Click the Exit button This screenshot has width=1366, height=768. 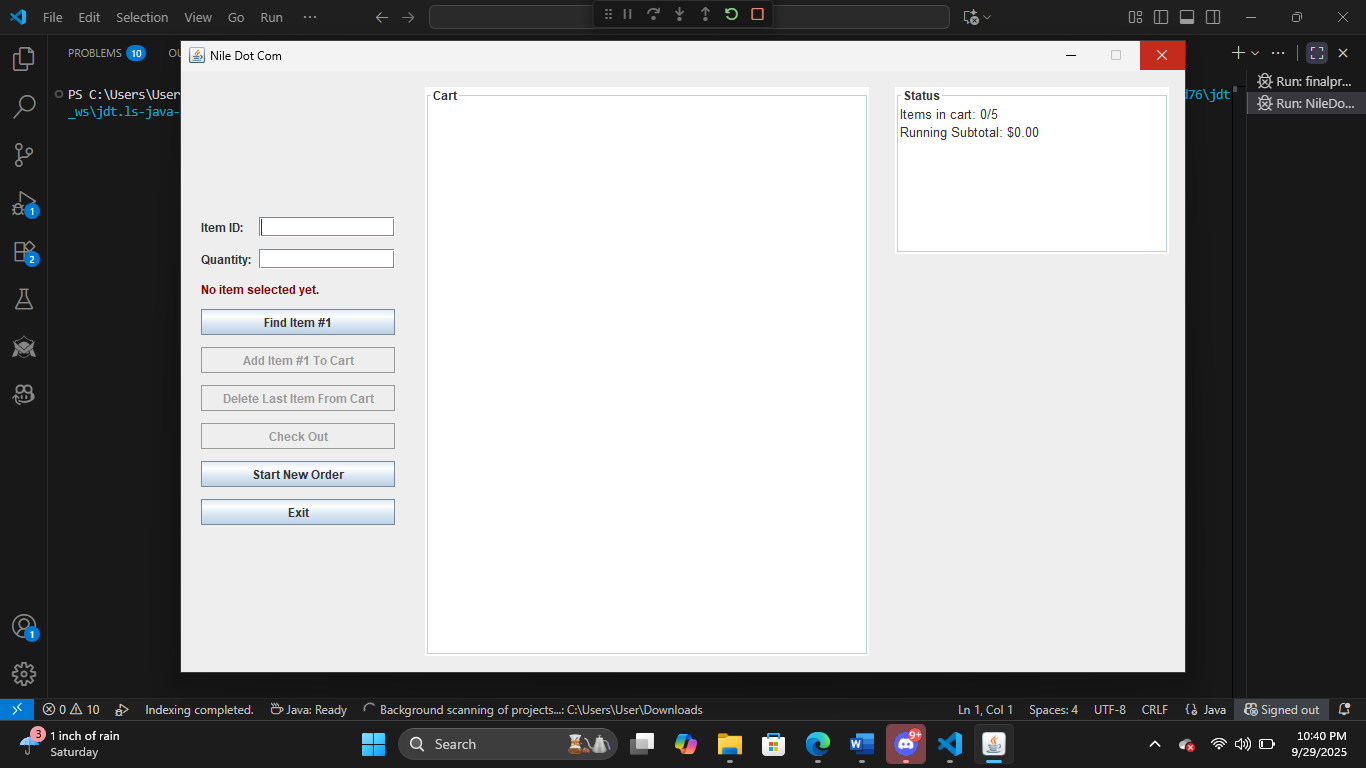click(x=298, y=512)
